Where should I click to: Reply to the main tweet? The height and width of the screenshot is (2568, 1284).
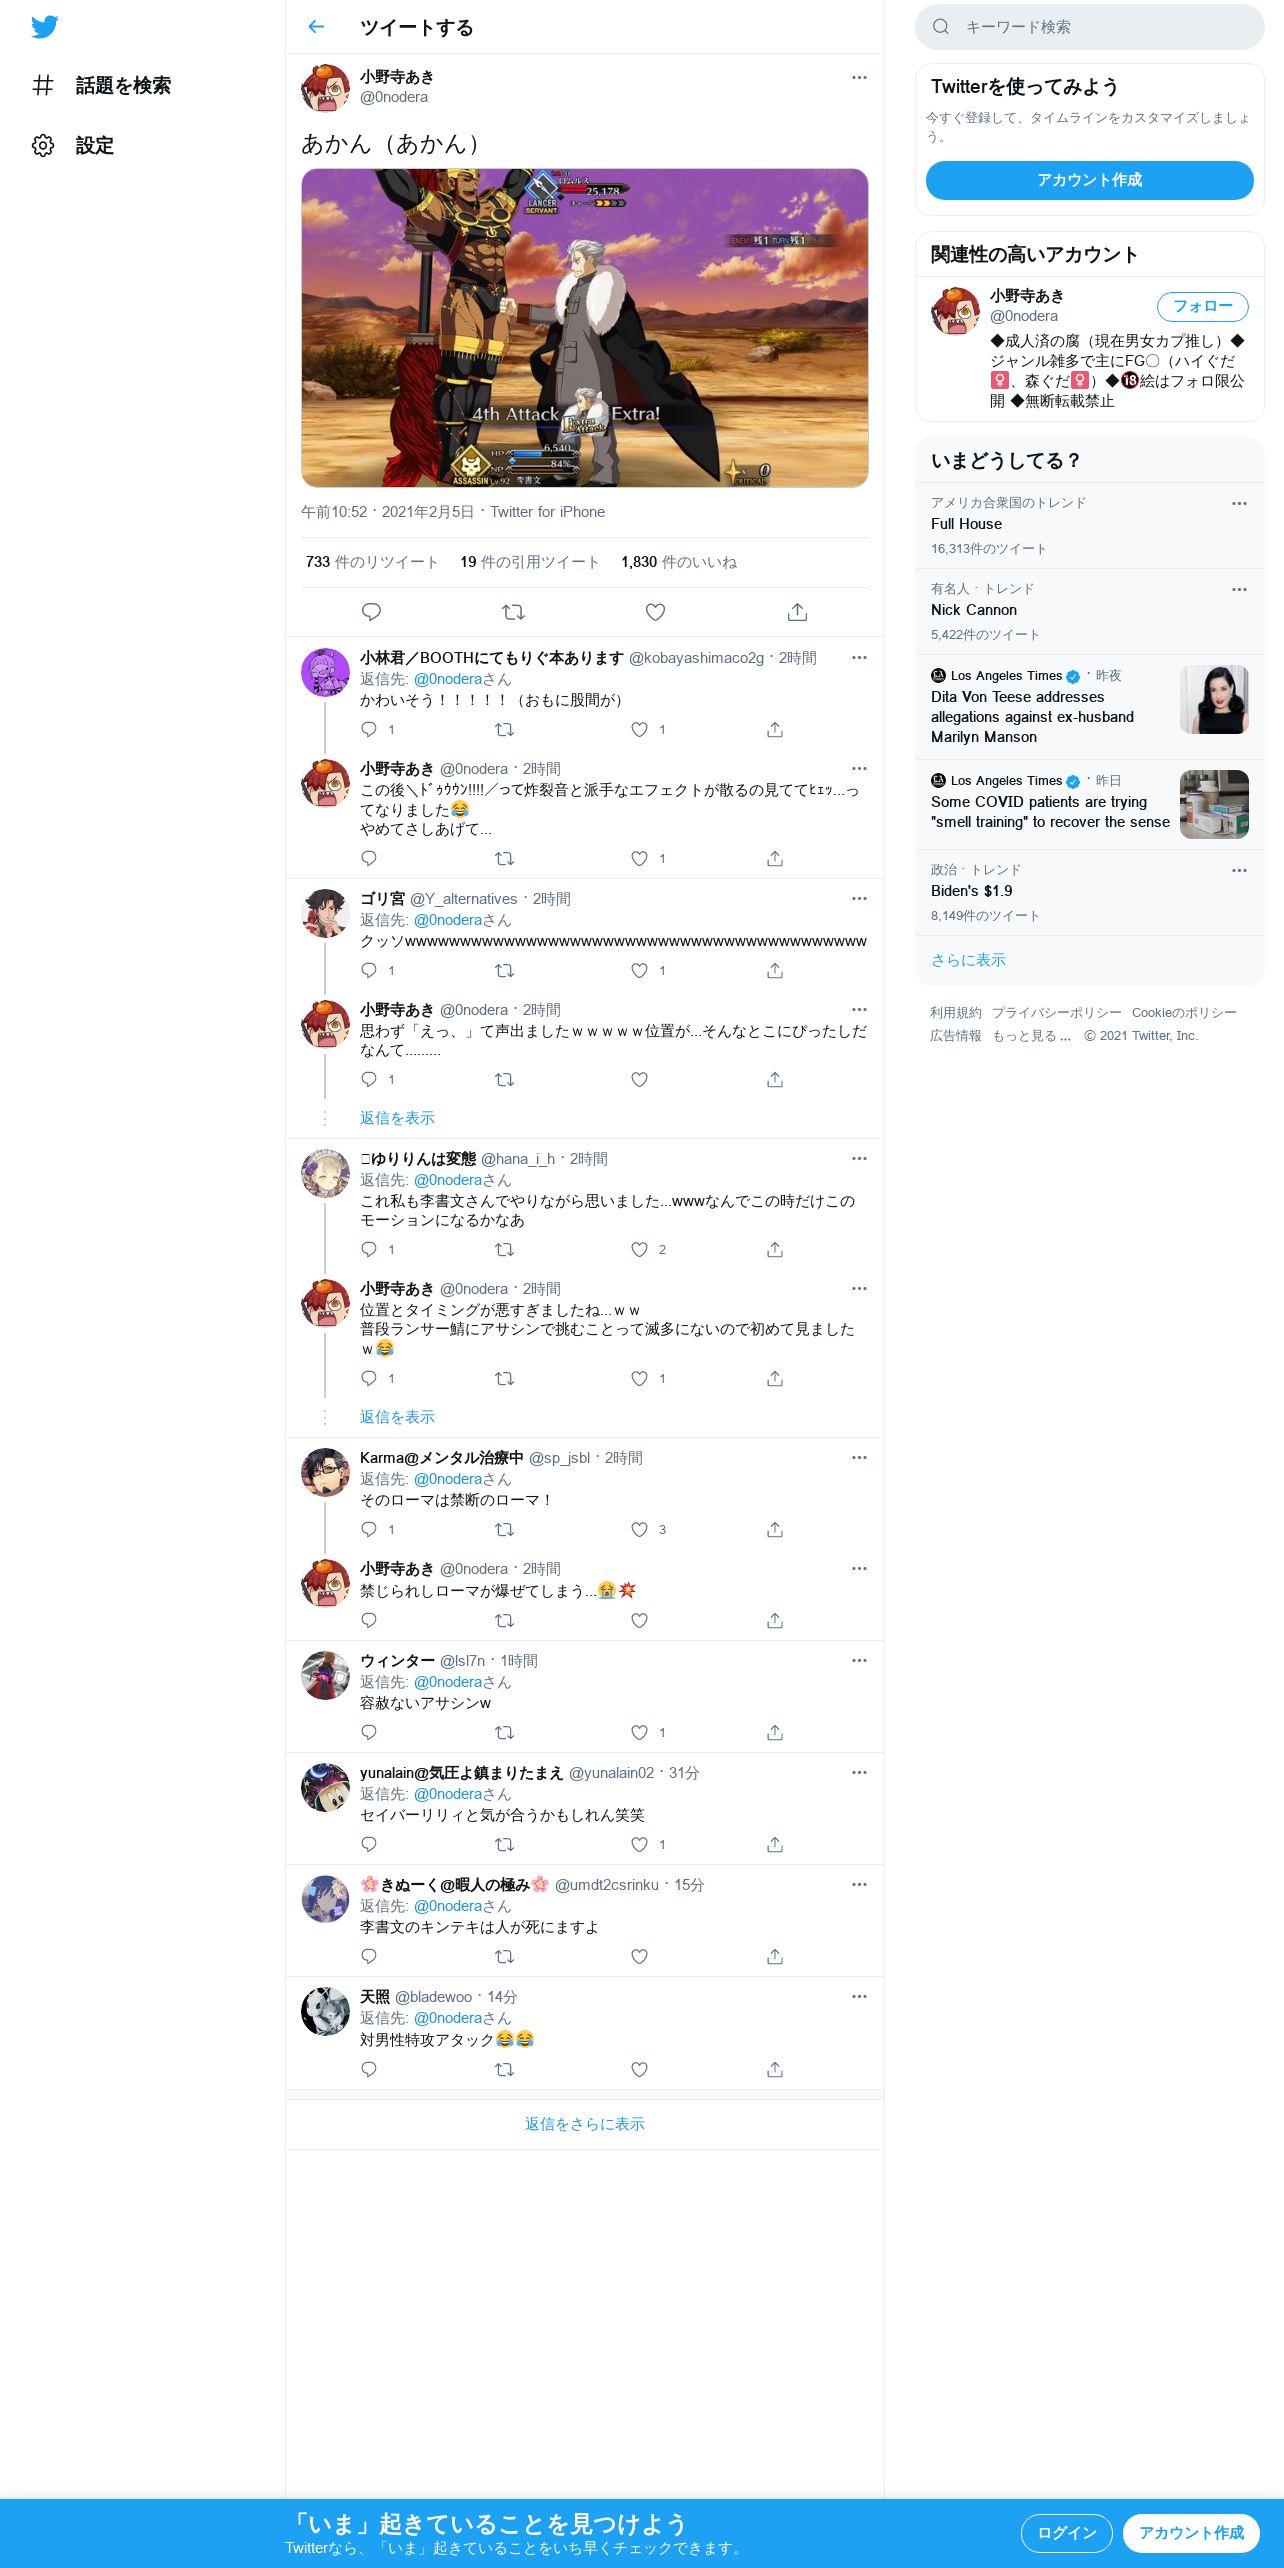(x=371, y=612)
